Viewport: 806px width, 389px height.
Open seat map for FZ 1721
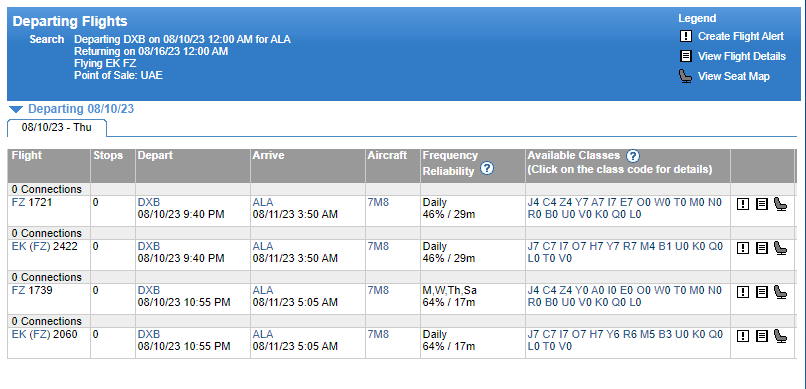pos(780,205)
